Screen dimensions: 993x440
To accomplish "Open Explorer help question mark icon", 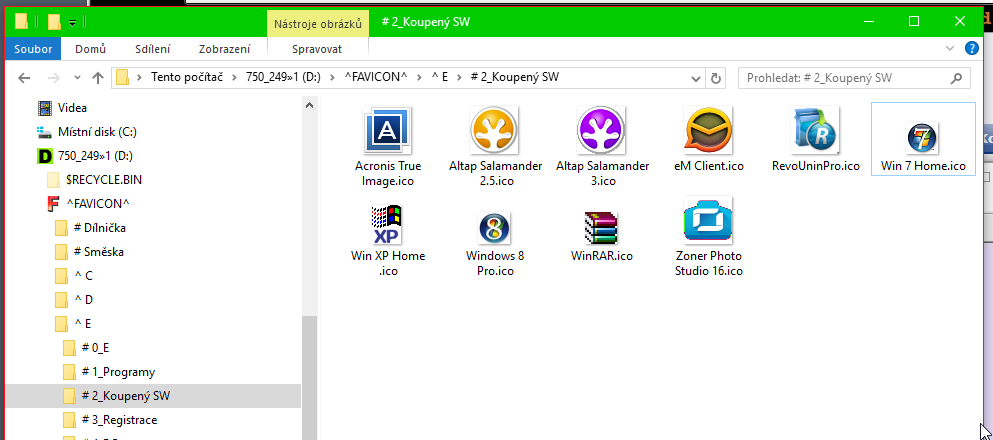I will pyautogui.click(x=971, y=49).
